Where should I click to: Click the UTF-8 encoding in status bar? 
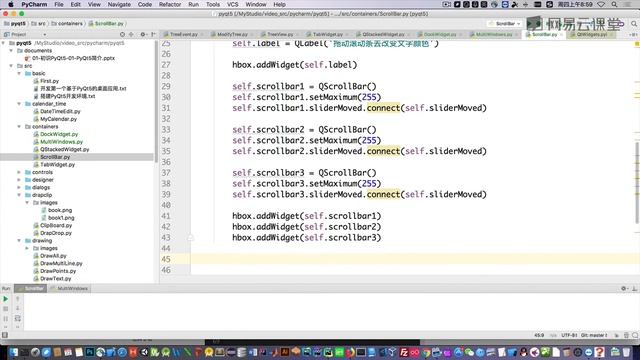click(x=569, y=335)
